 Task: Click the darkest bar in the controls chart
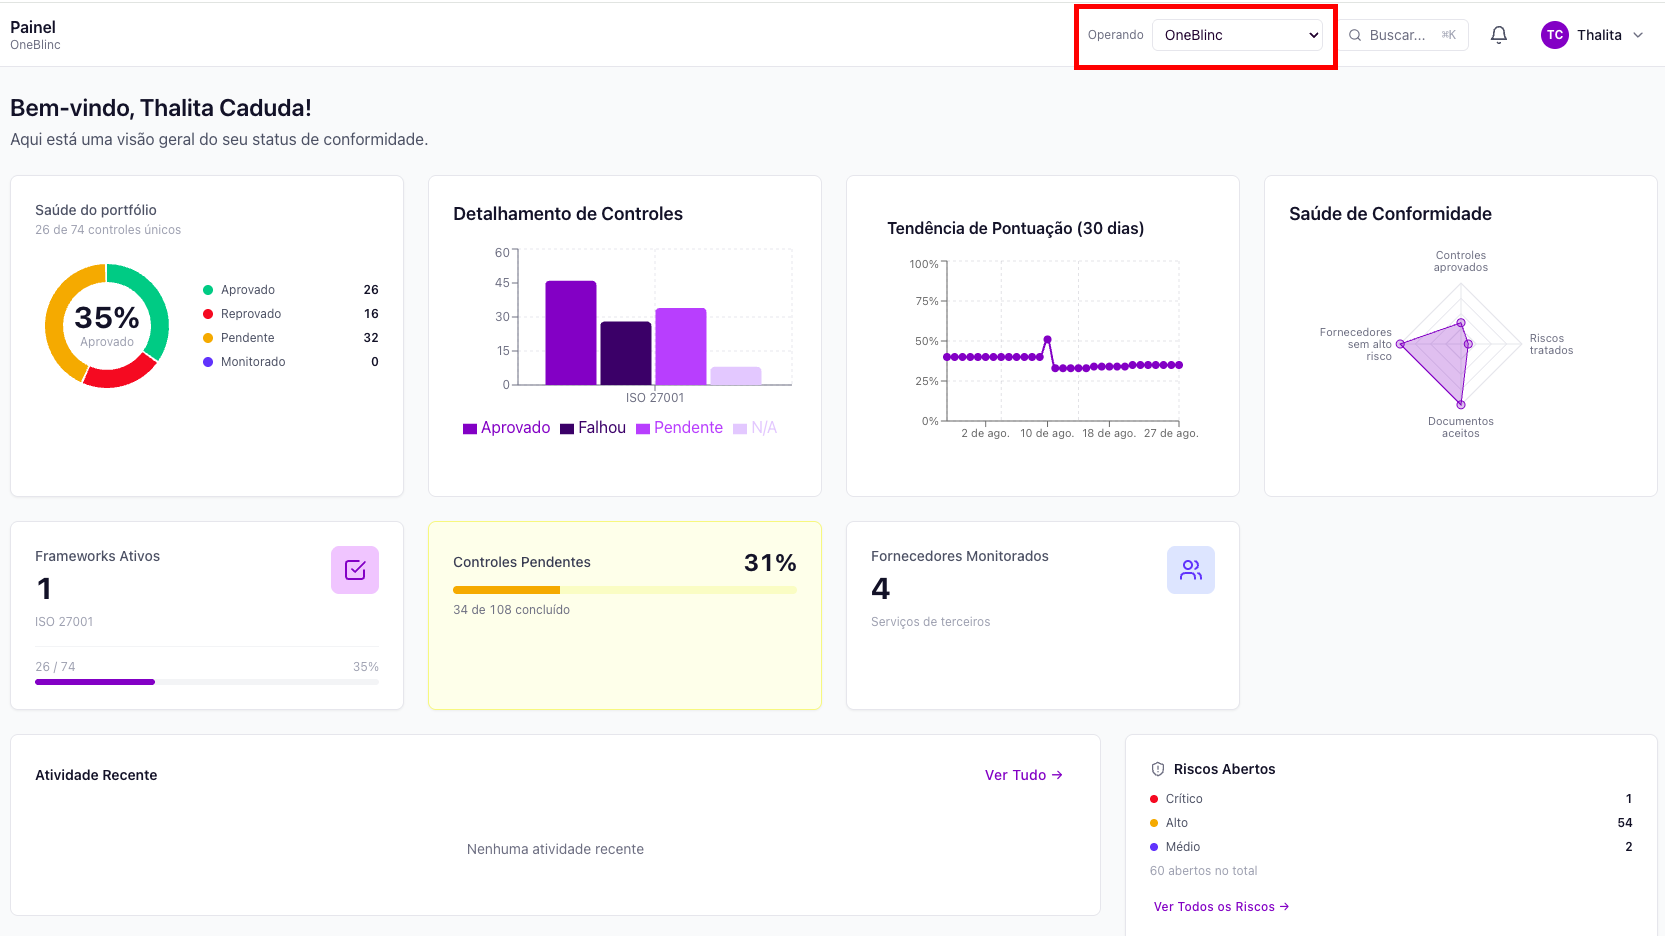[626, 353]
